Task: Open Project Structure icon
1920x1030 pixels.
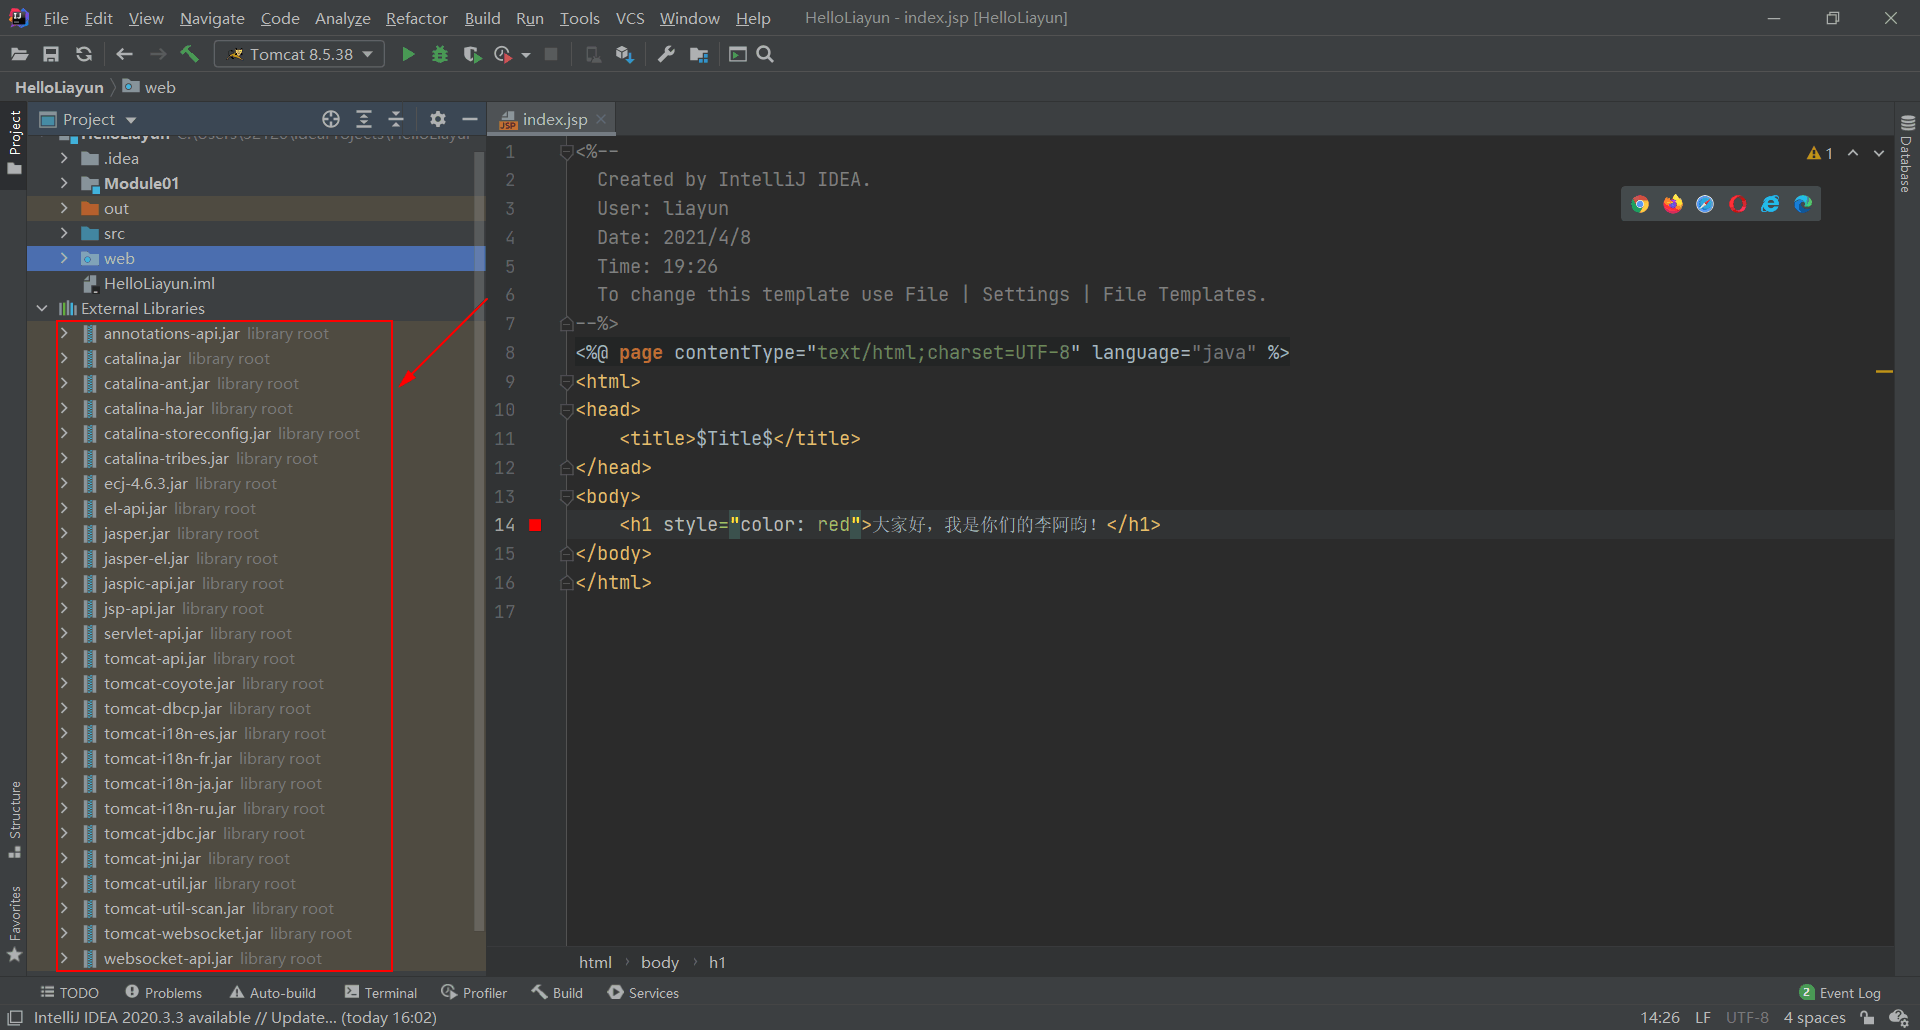Action: pyautogui.click(x=699, y=54)
